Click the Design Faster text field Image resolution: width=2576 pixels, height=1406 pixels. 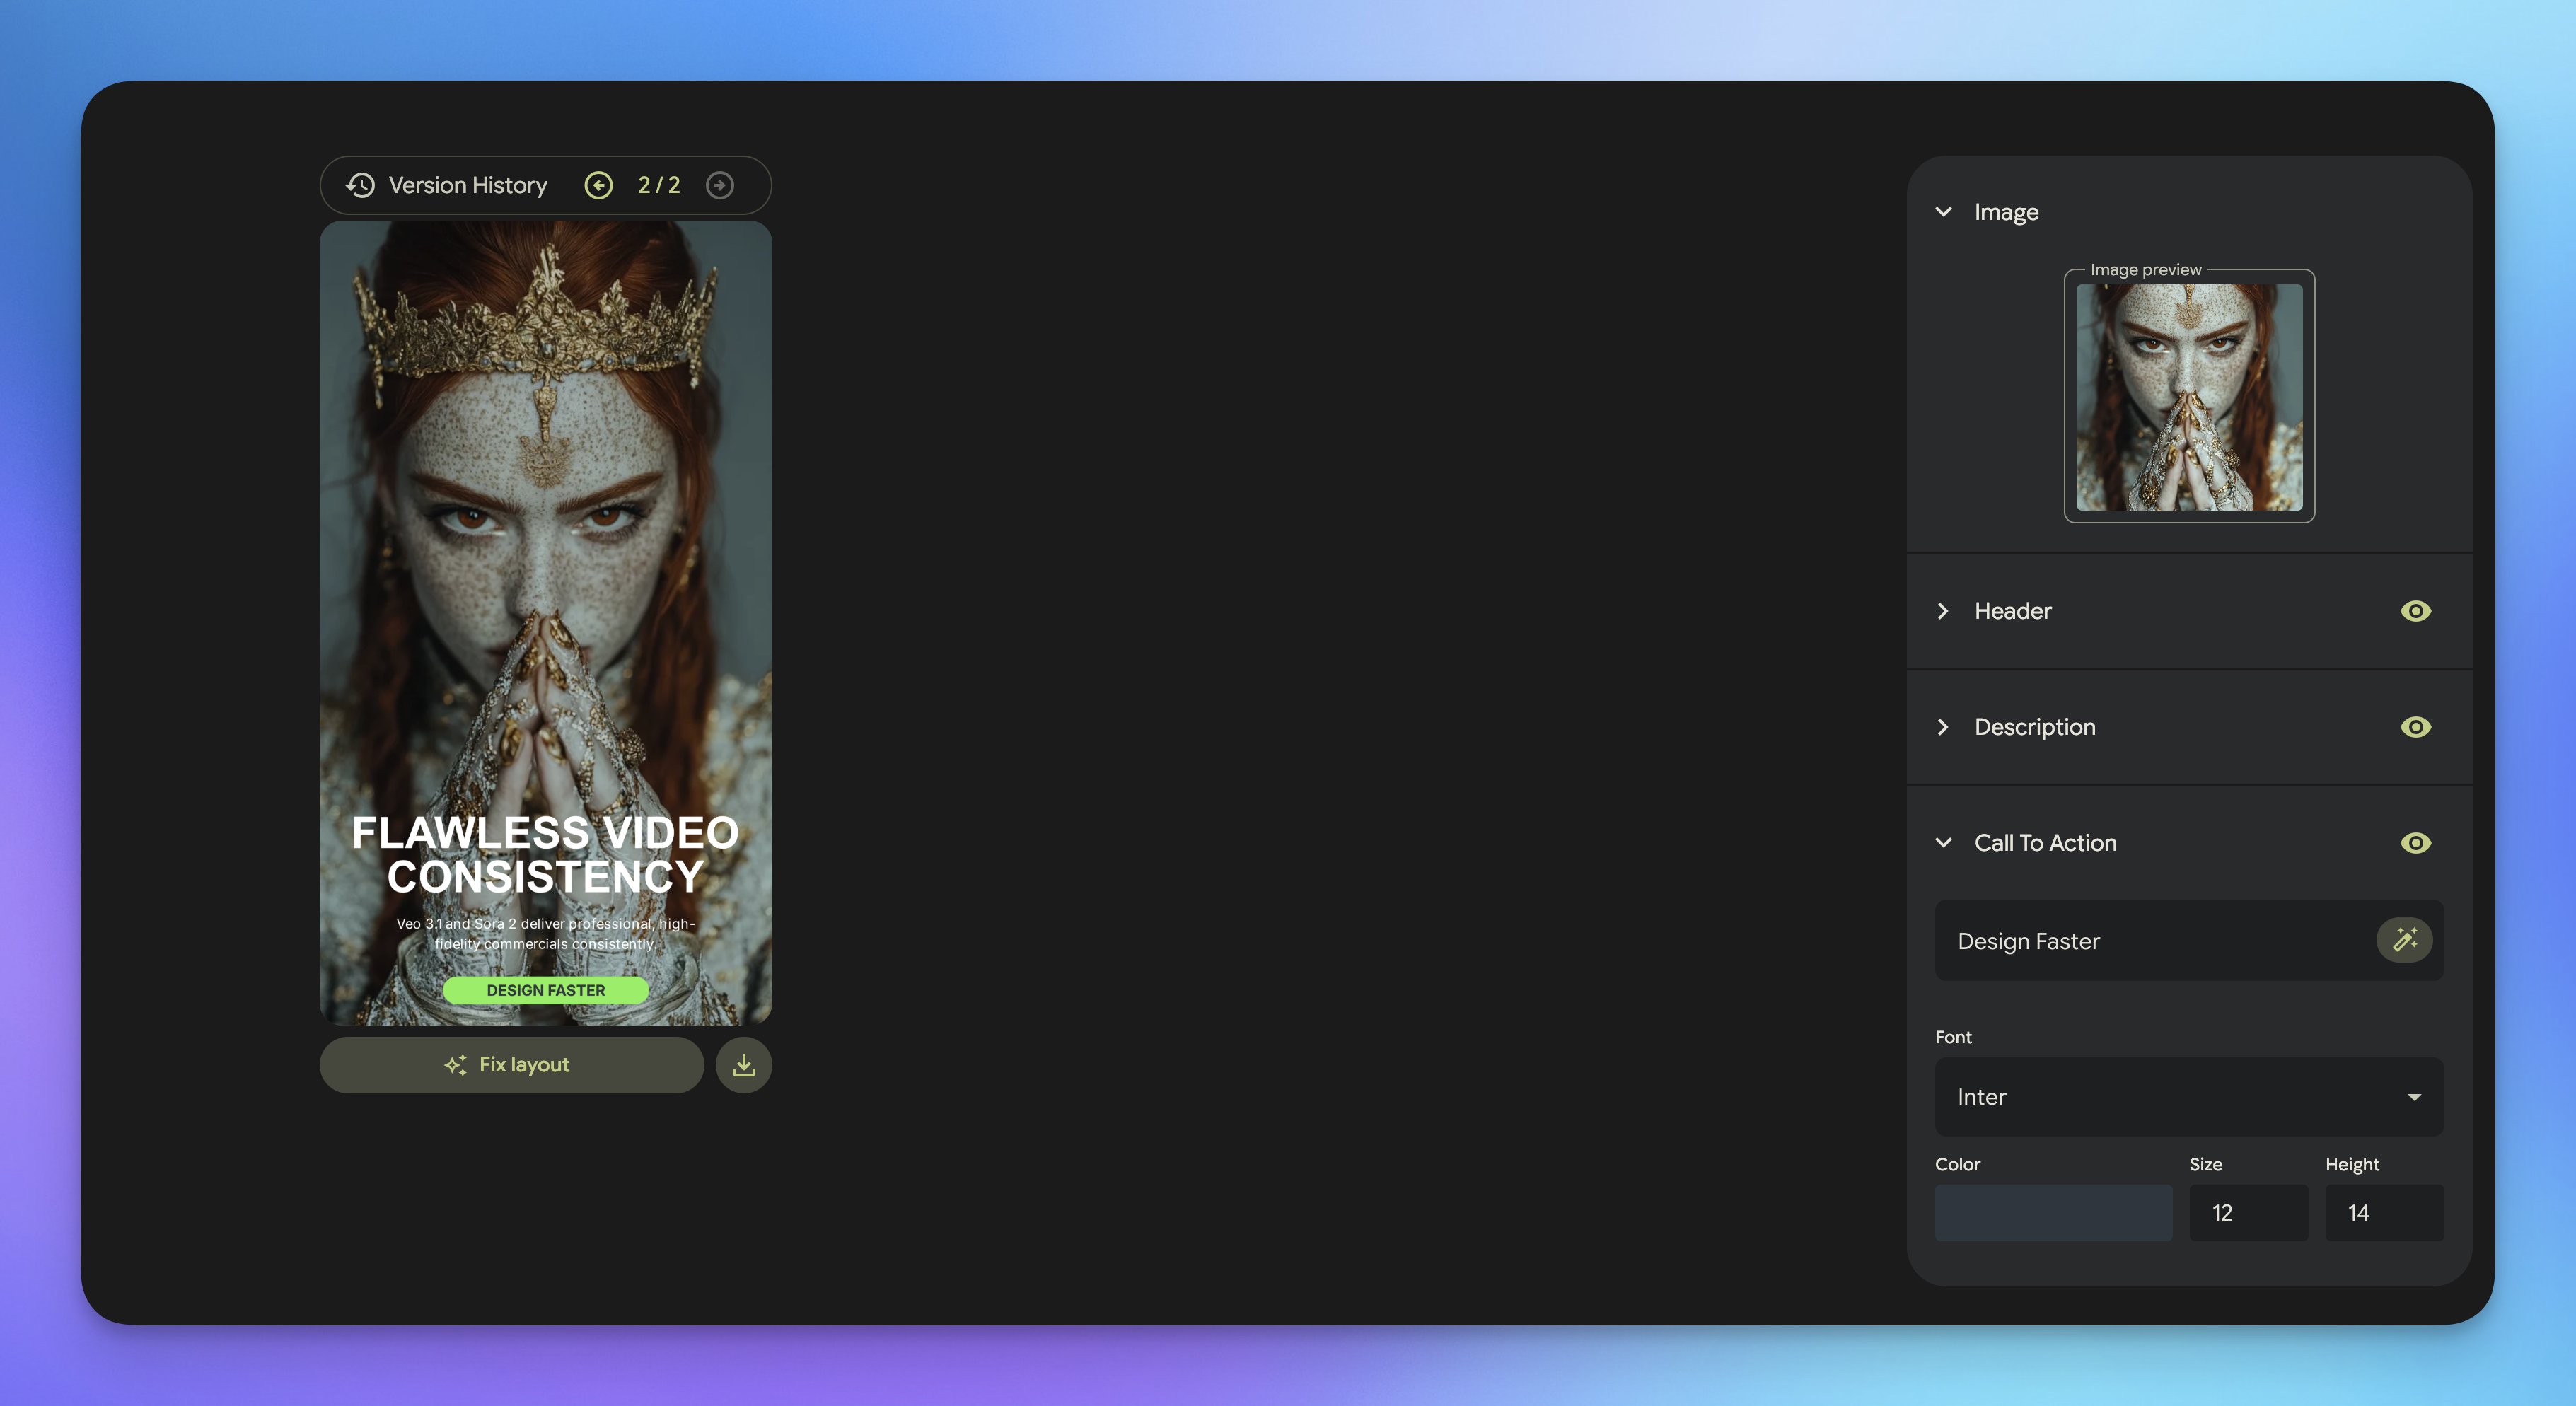coord(2150,941)
